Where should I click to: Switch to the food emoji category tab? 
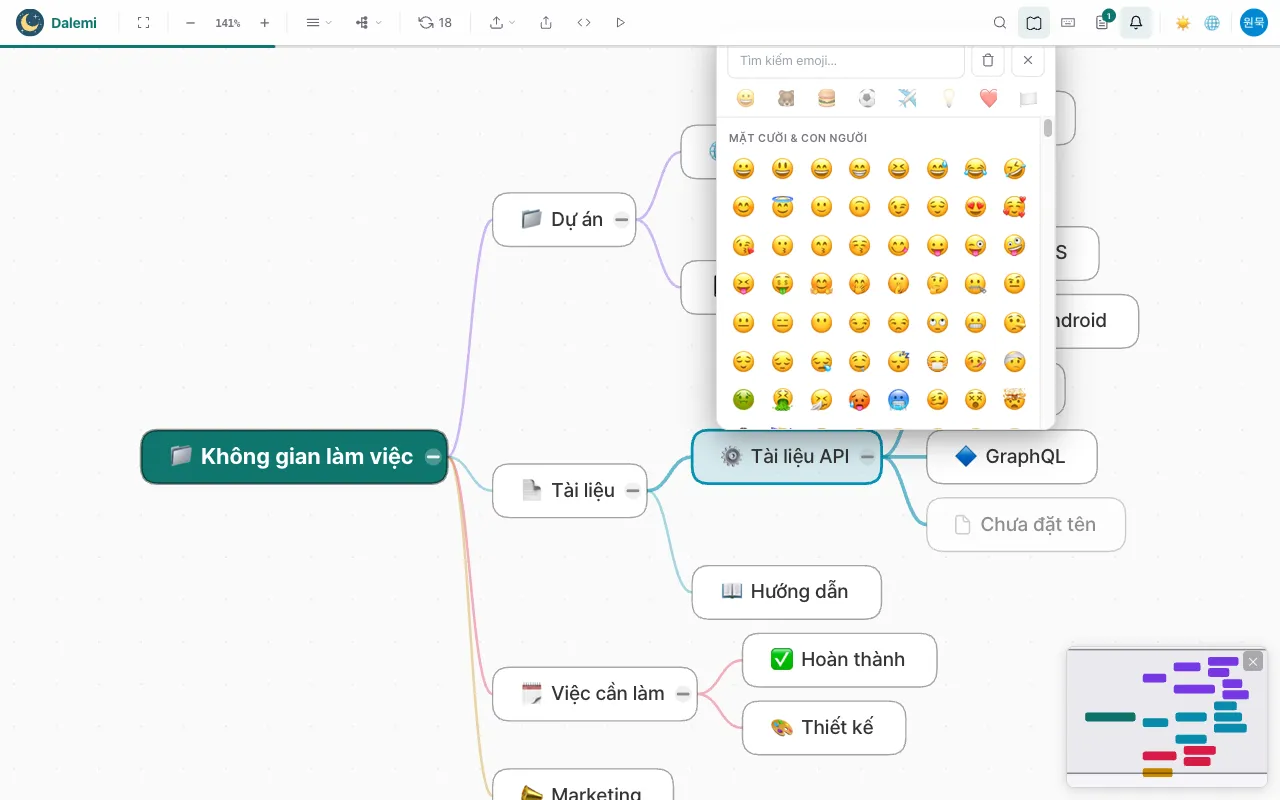[826, 98]
